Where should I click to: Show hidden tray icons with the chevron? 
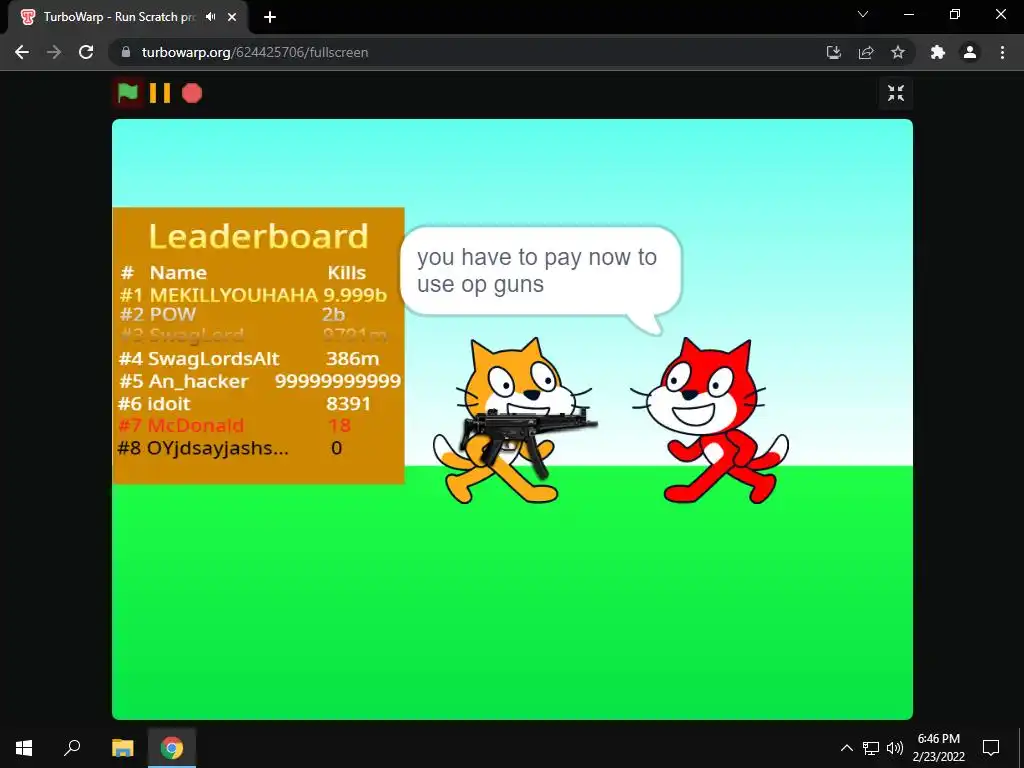[846, 748]
